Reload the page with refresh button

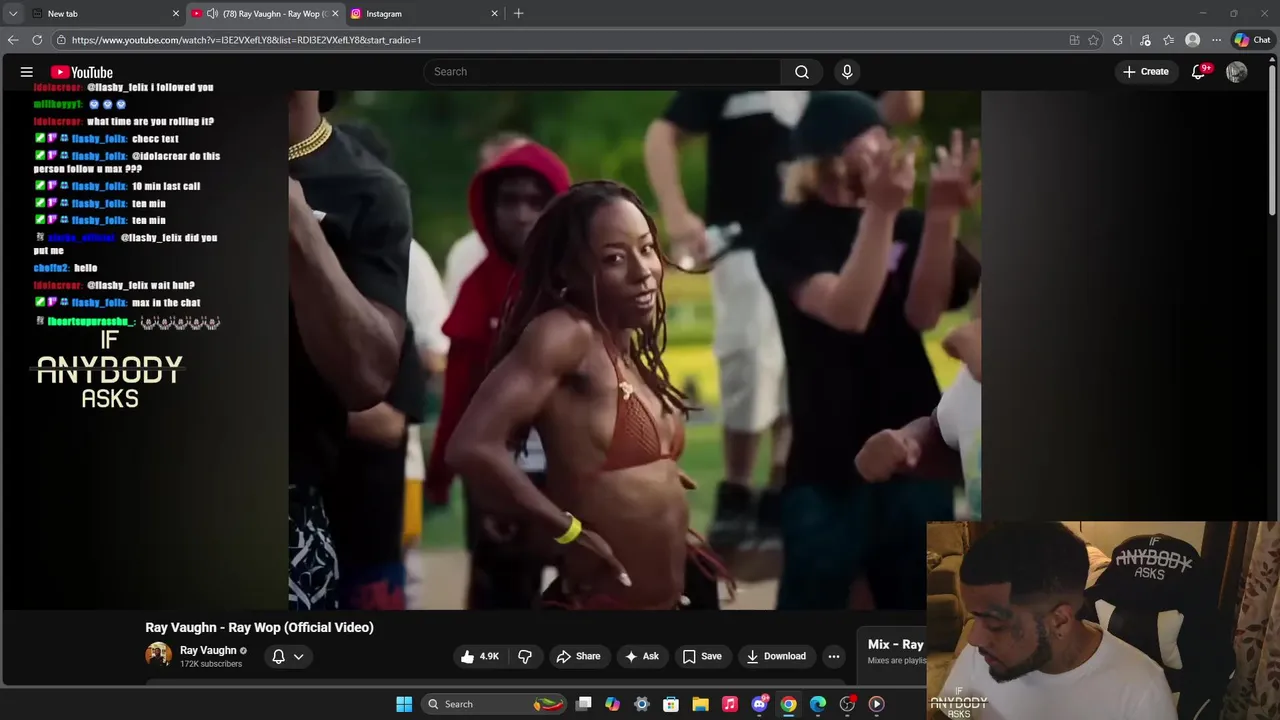(37, 40)
